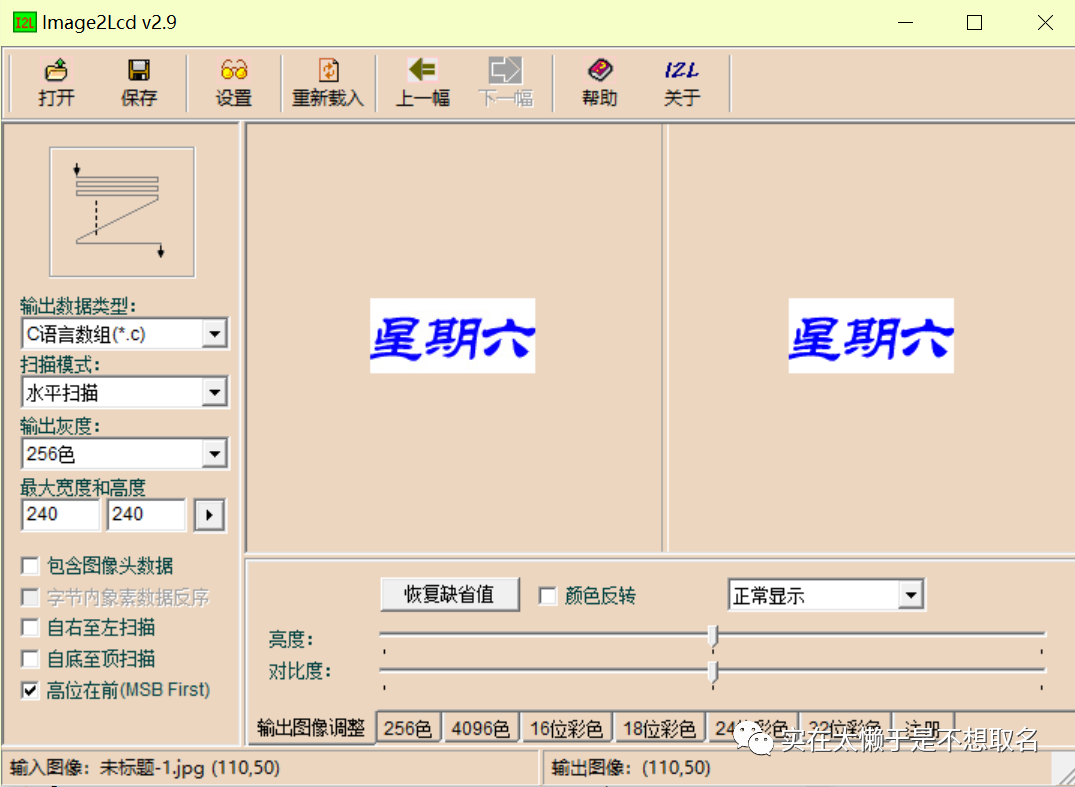This screenshot has width=1075, height=787.
Task: Toggle 自右至左扫描 checkbox
Action: pyautogui.click(x=31, y=628)
